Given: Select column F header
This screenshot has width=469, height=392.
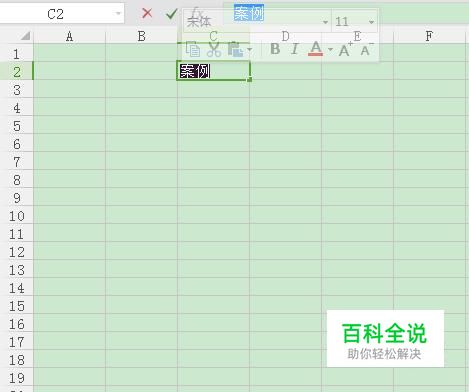Looking at the screenshot, I should 429,36.
